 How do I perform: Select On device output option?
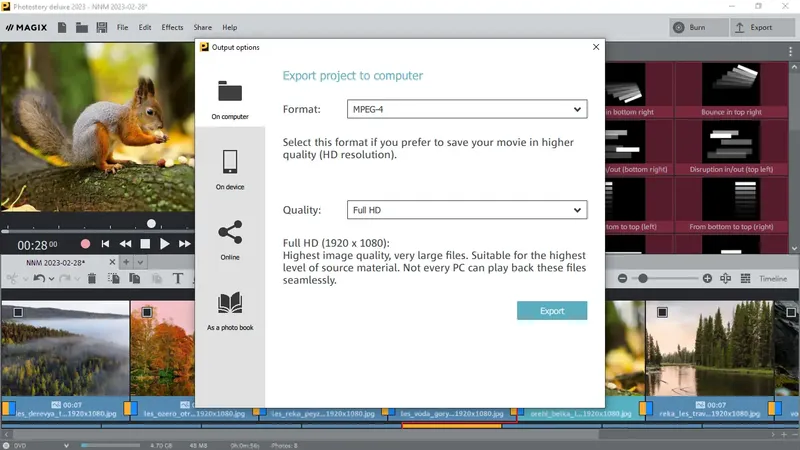coord(230,170)
